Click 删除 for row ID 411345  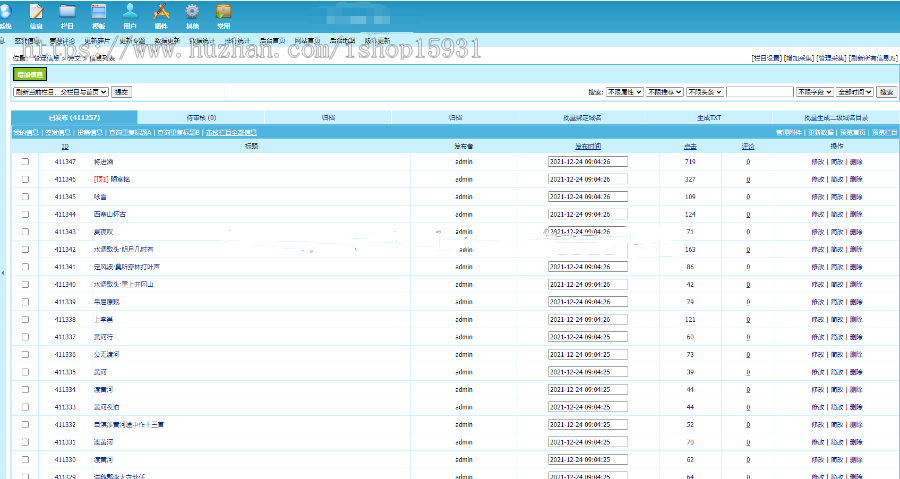click(856, 197)
